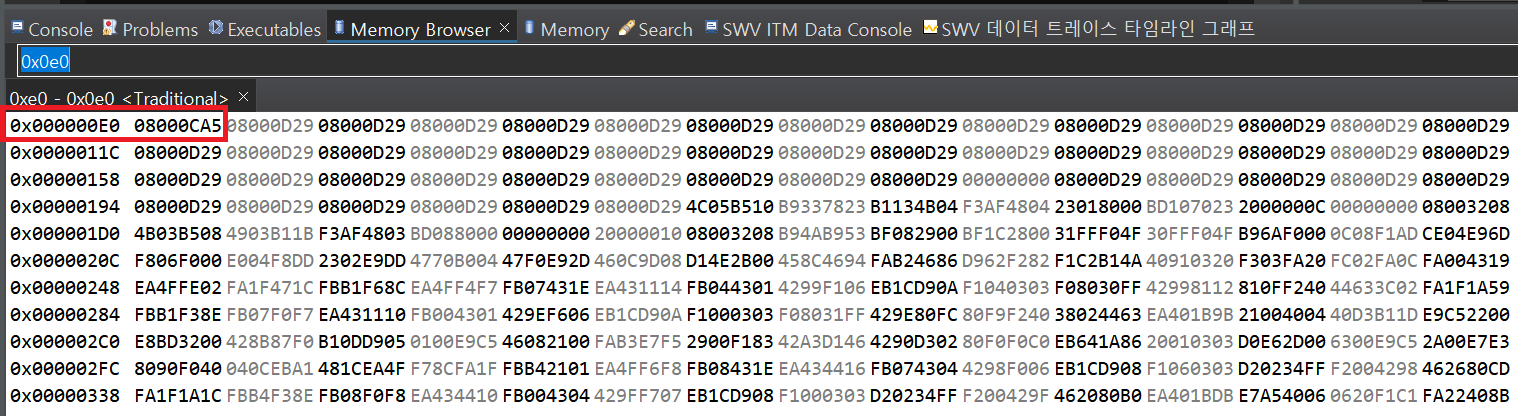Screen dimensions: 1518x416
Task: Select memory cell FBB42101
Action: coord(546,369)
